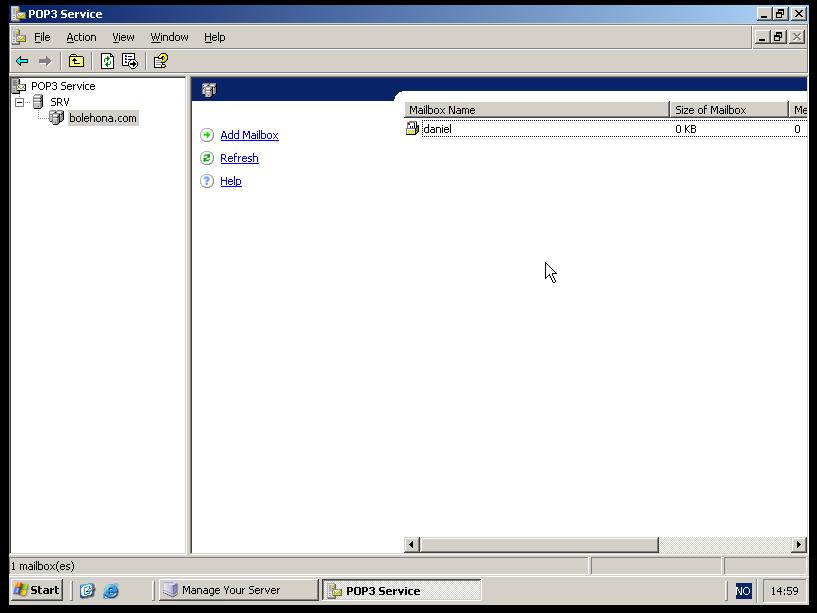Click the horizontal scrollbar thumb
The height and width of the screenshot is (613, 817).
539,545
